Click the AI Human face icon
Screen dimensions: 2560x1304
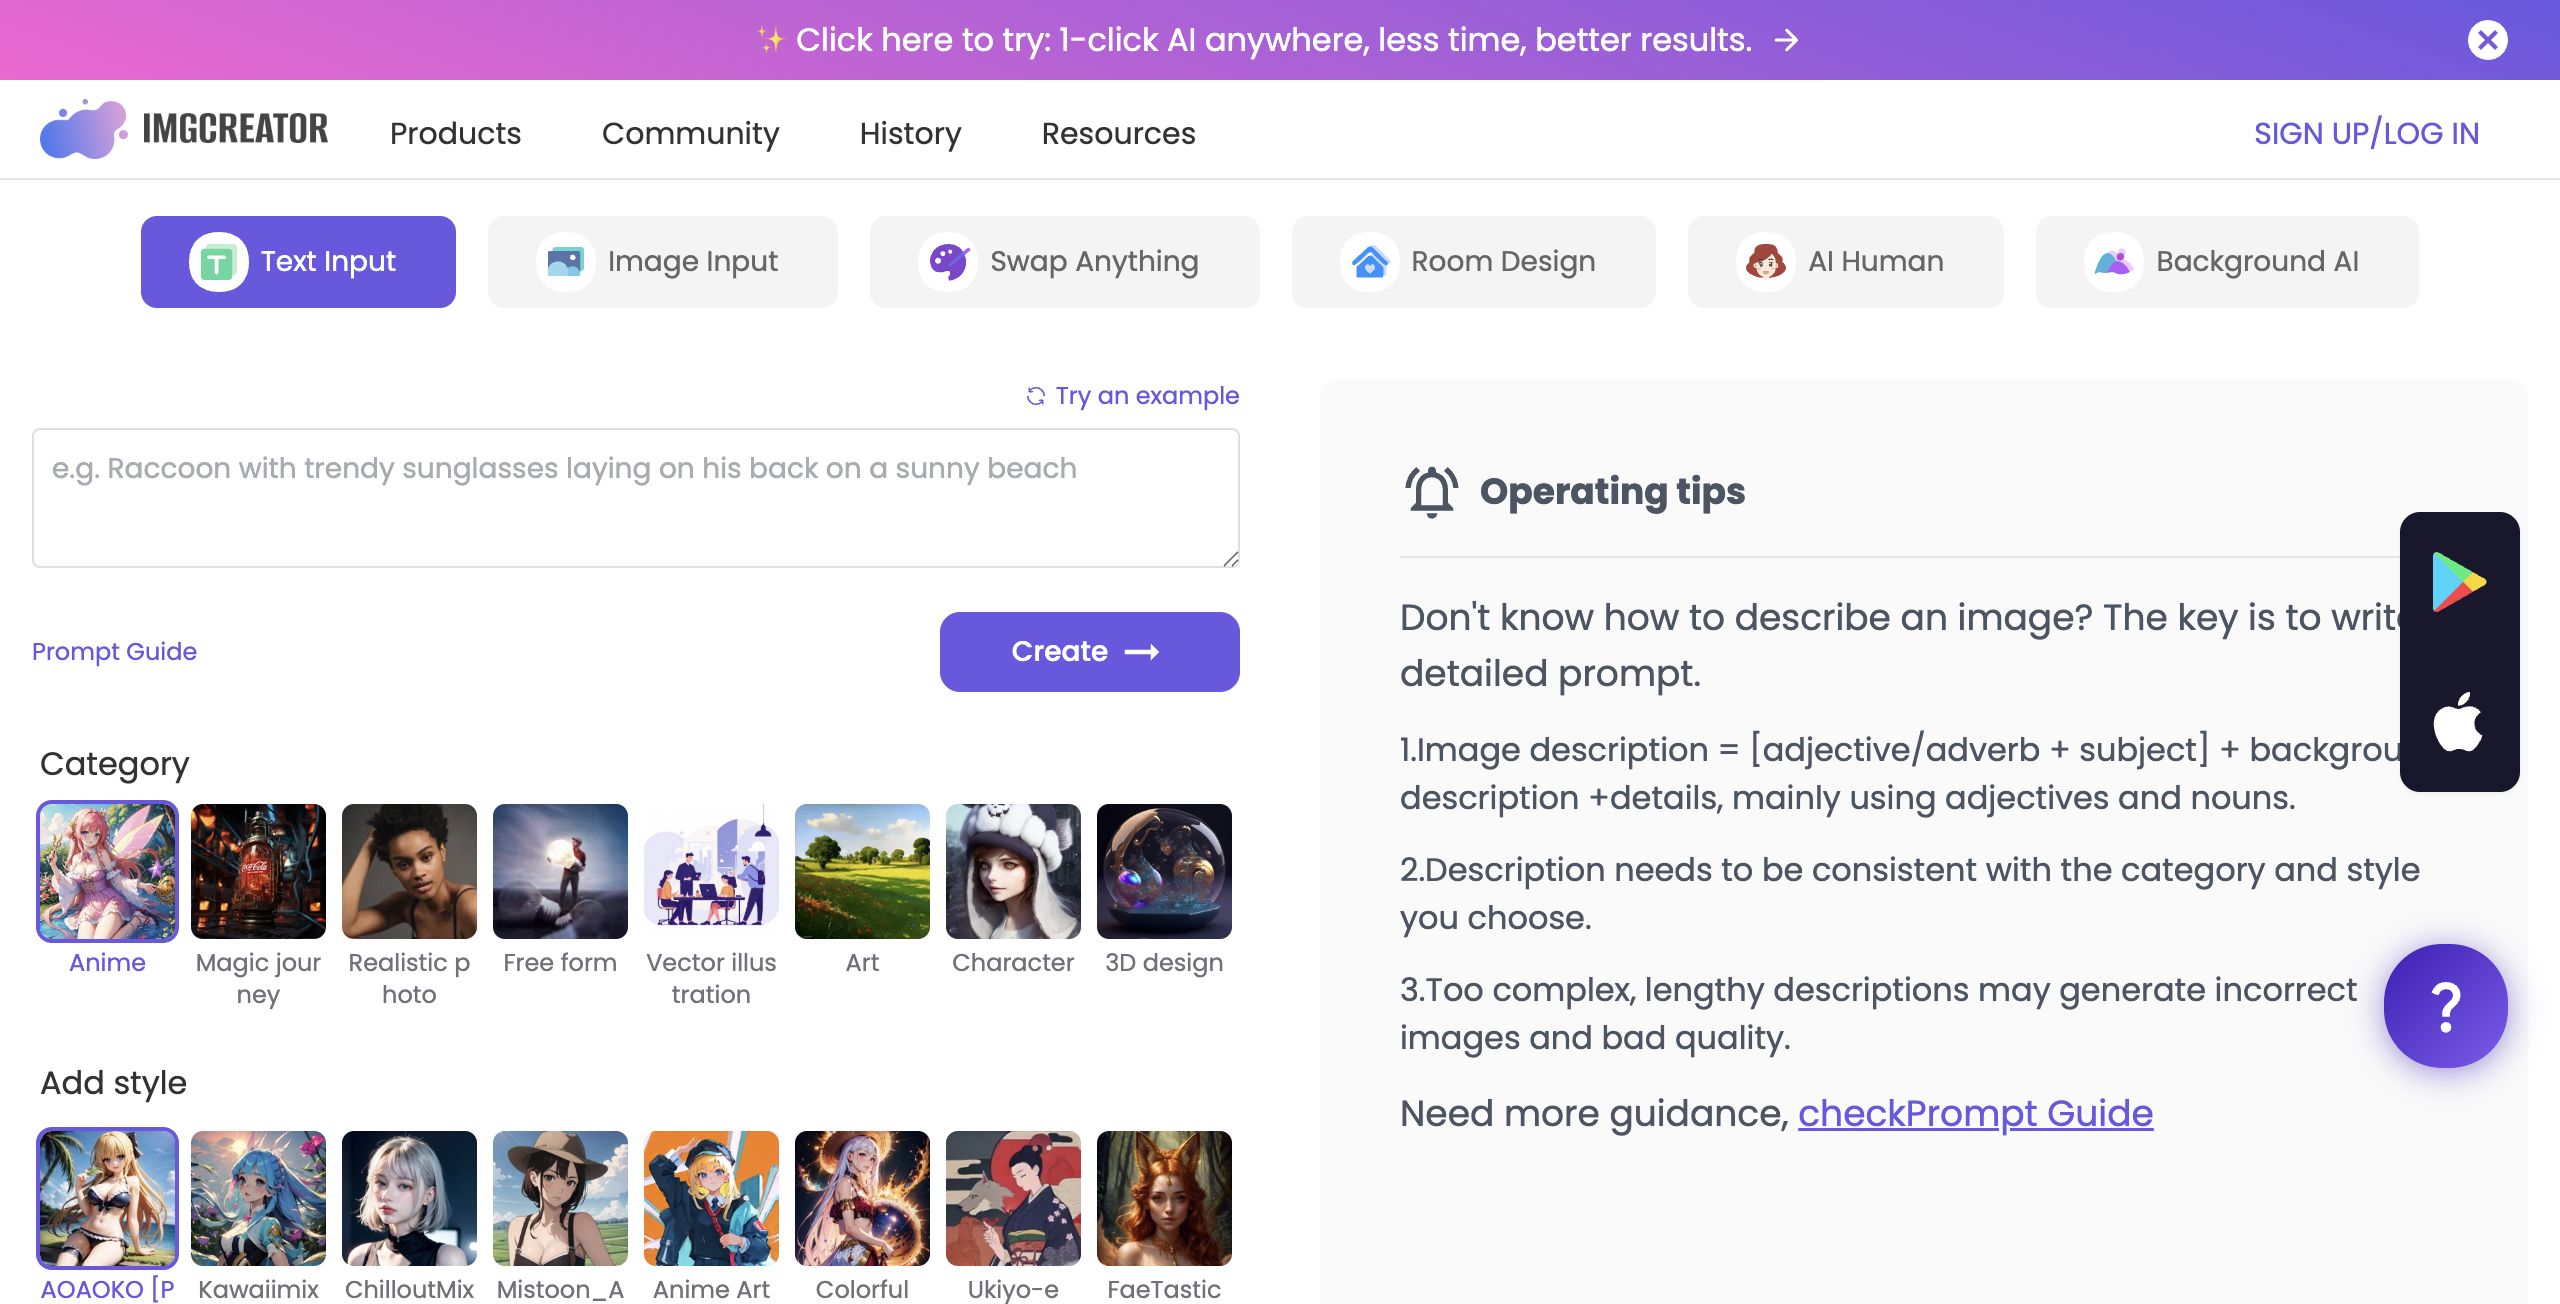tap(1765, 262)
